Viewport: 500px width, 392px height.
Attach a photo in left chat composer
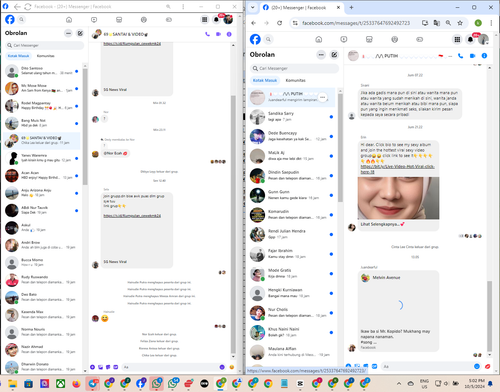pyautogui.click(x=100, y=367)
